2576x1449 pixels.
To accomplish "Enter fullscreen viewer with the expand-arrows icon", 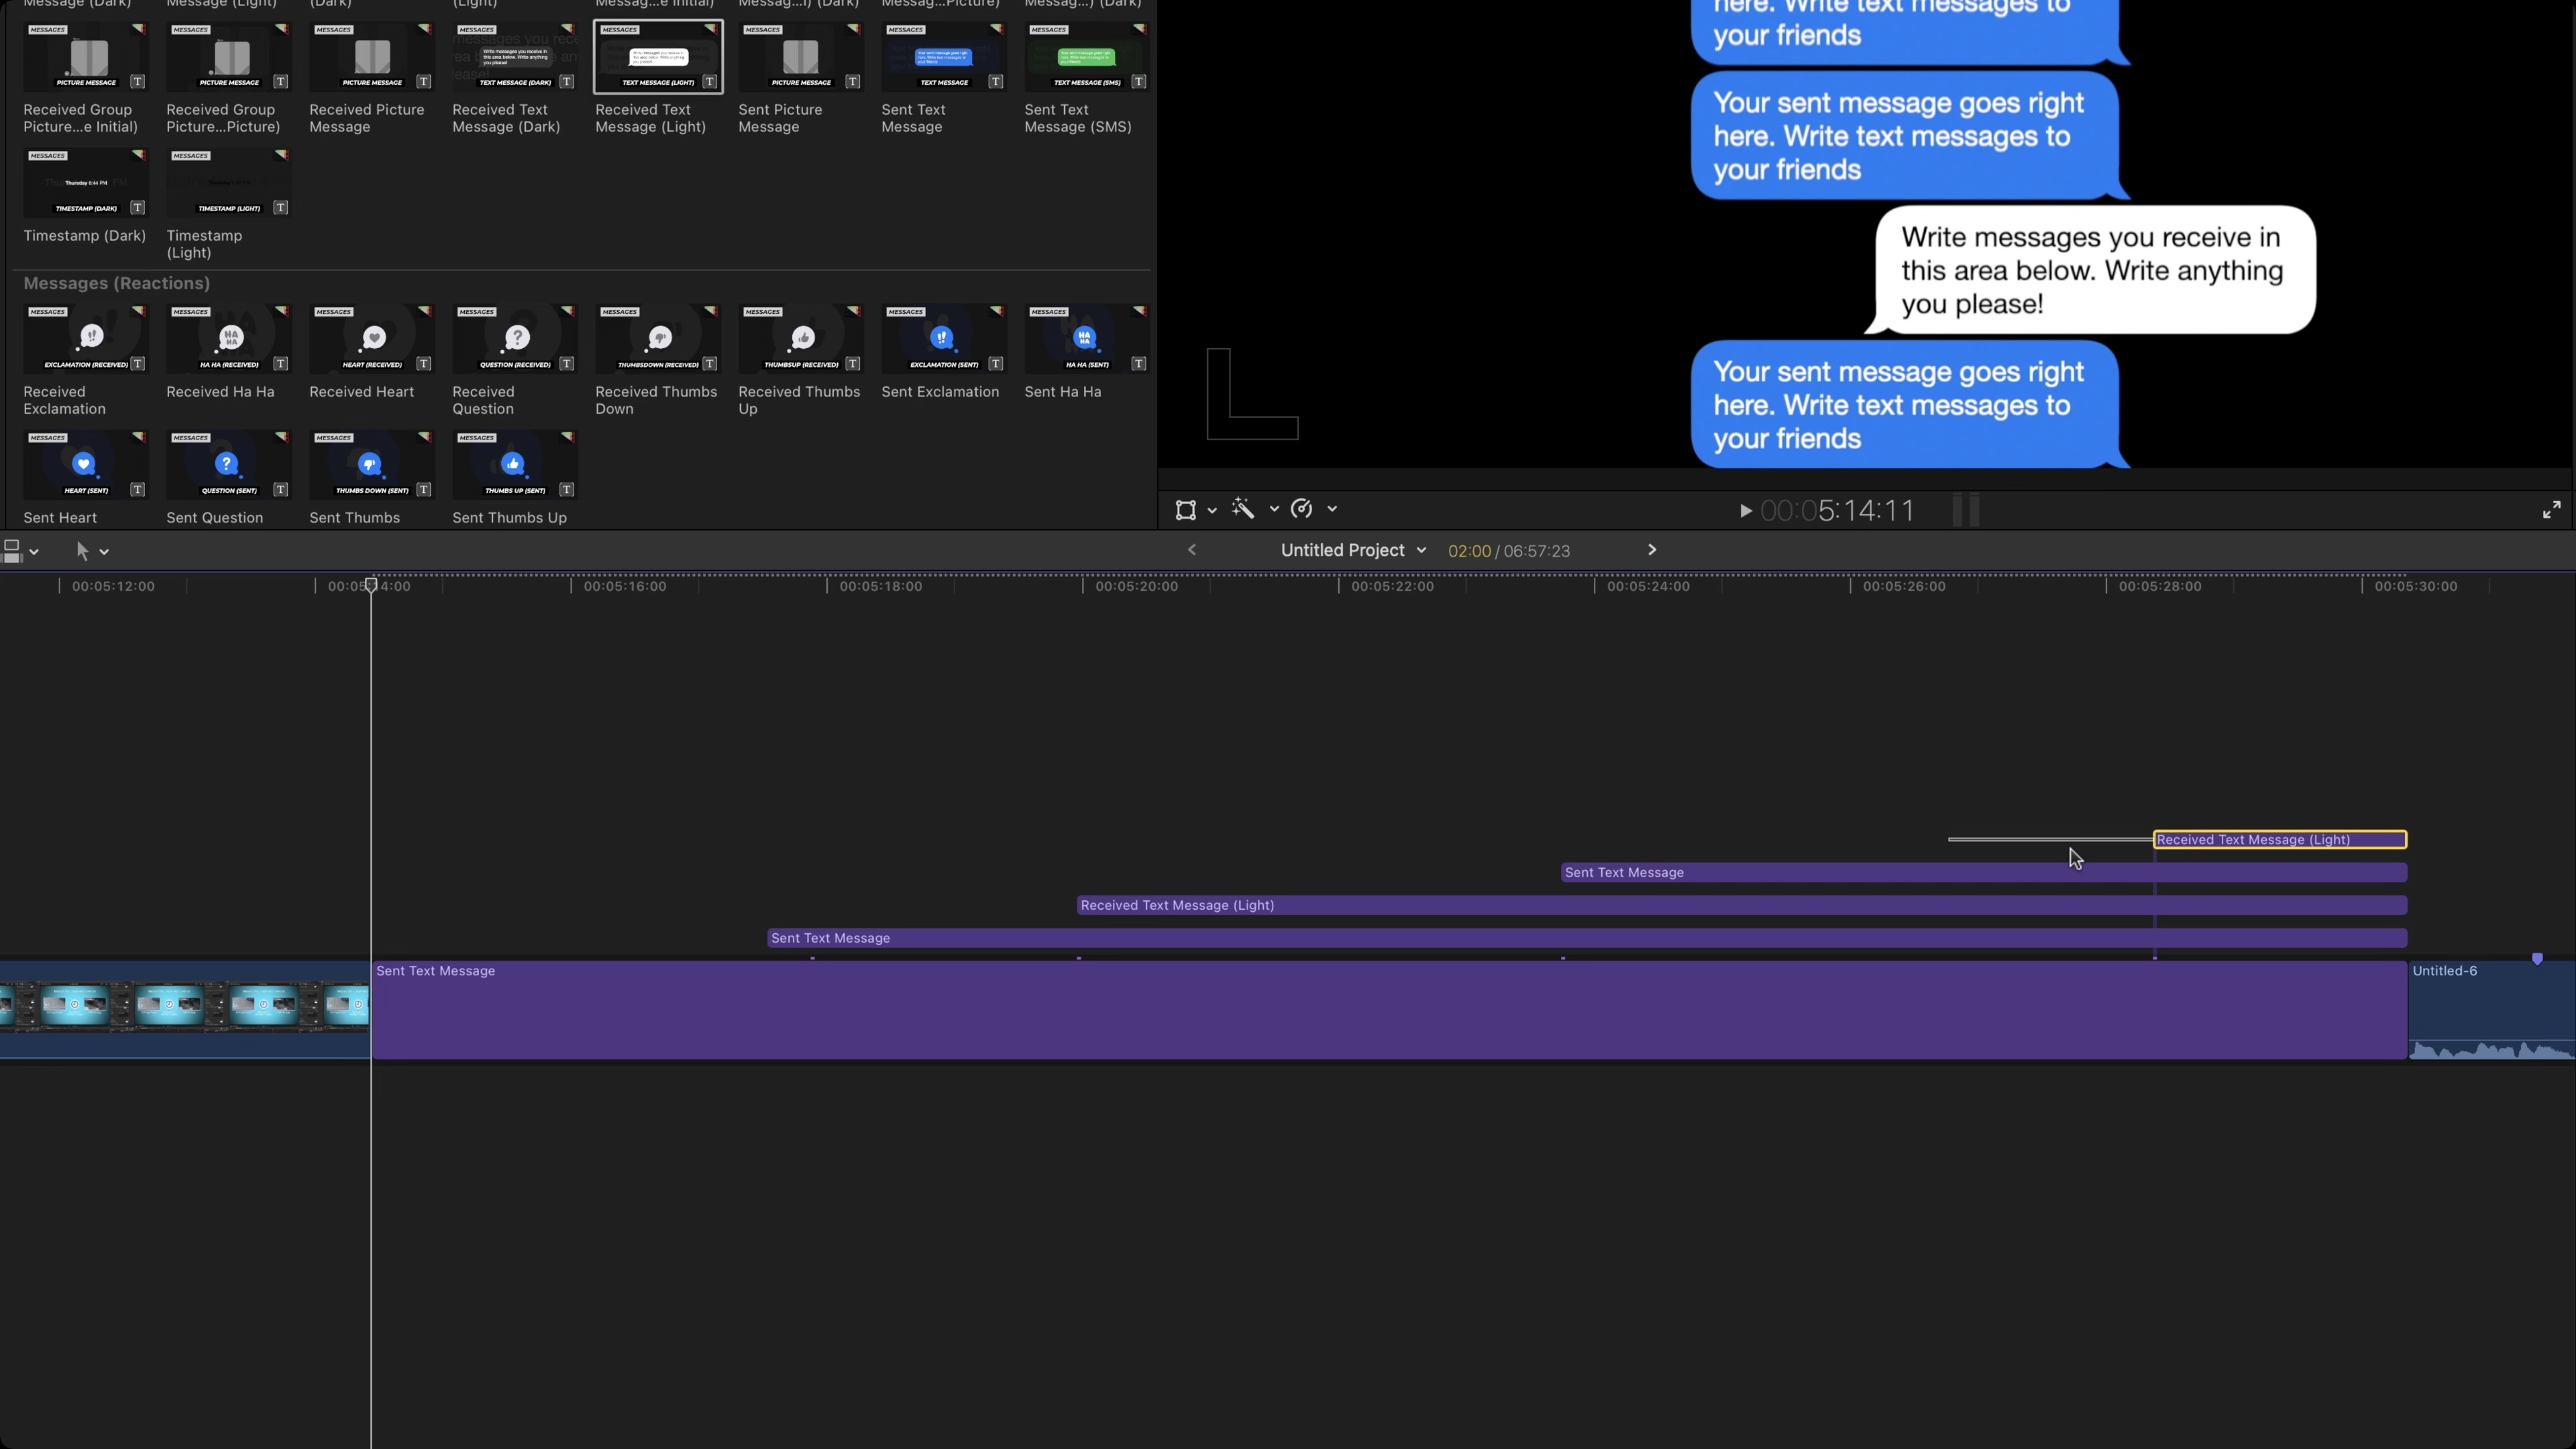I will click(2551, 510).
